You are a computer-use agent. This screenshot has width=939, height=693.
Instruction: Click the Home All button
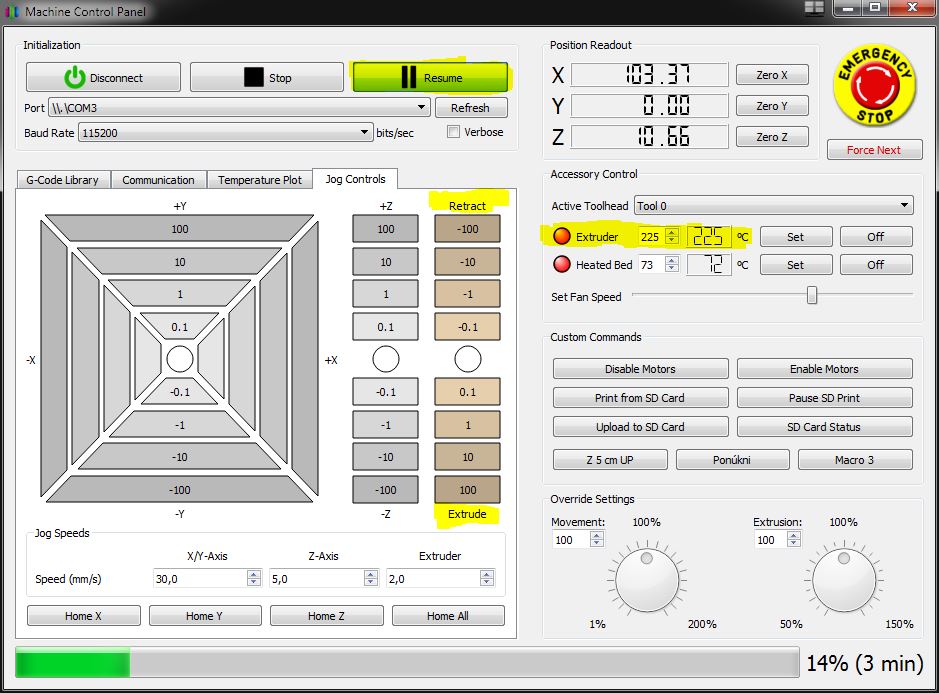tap(448, 616)
